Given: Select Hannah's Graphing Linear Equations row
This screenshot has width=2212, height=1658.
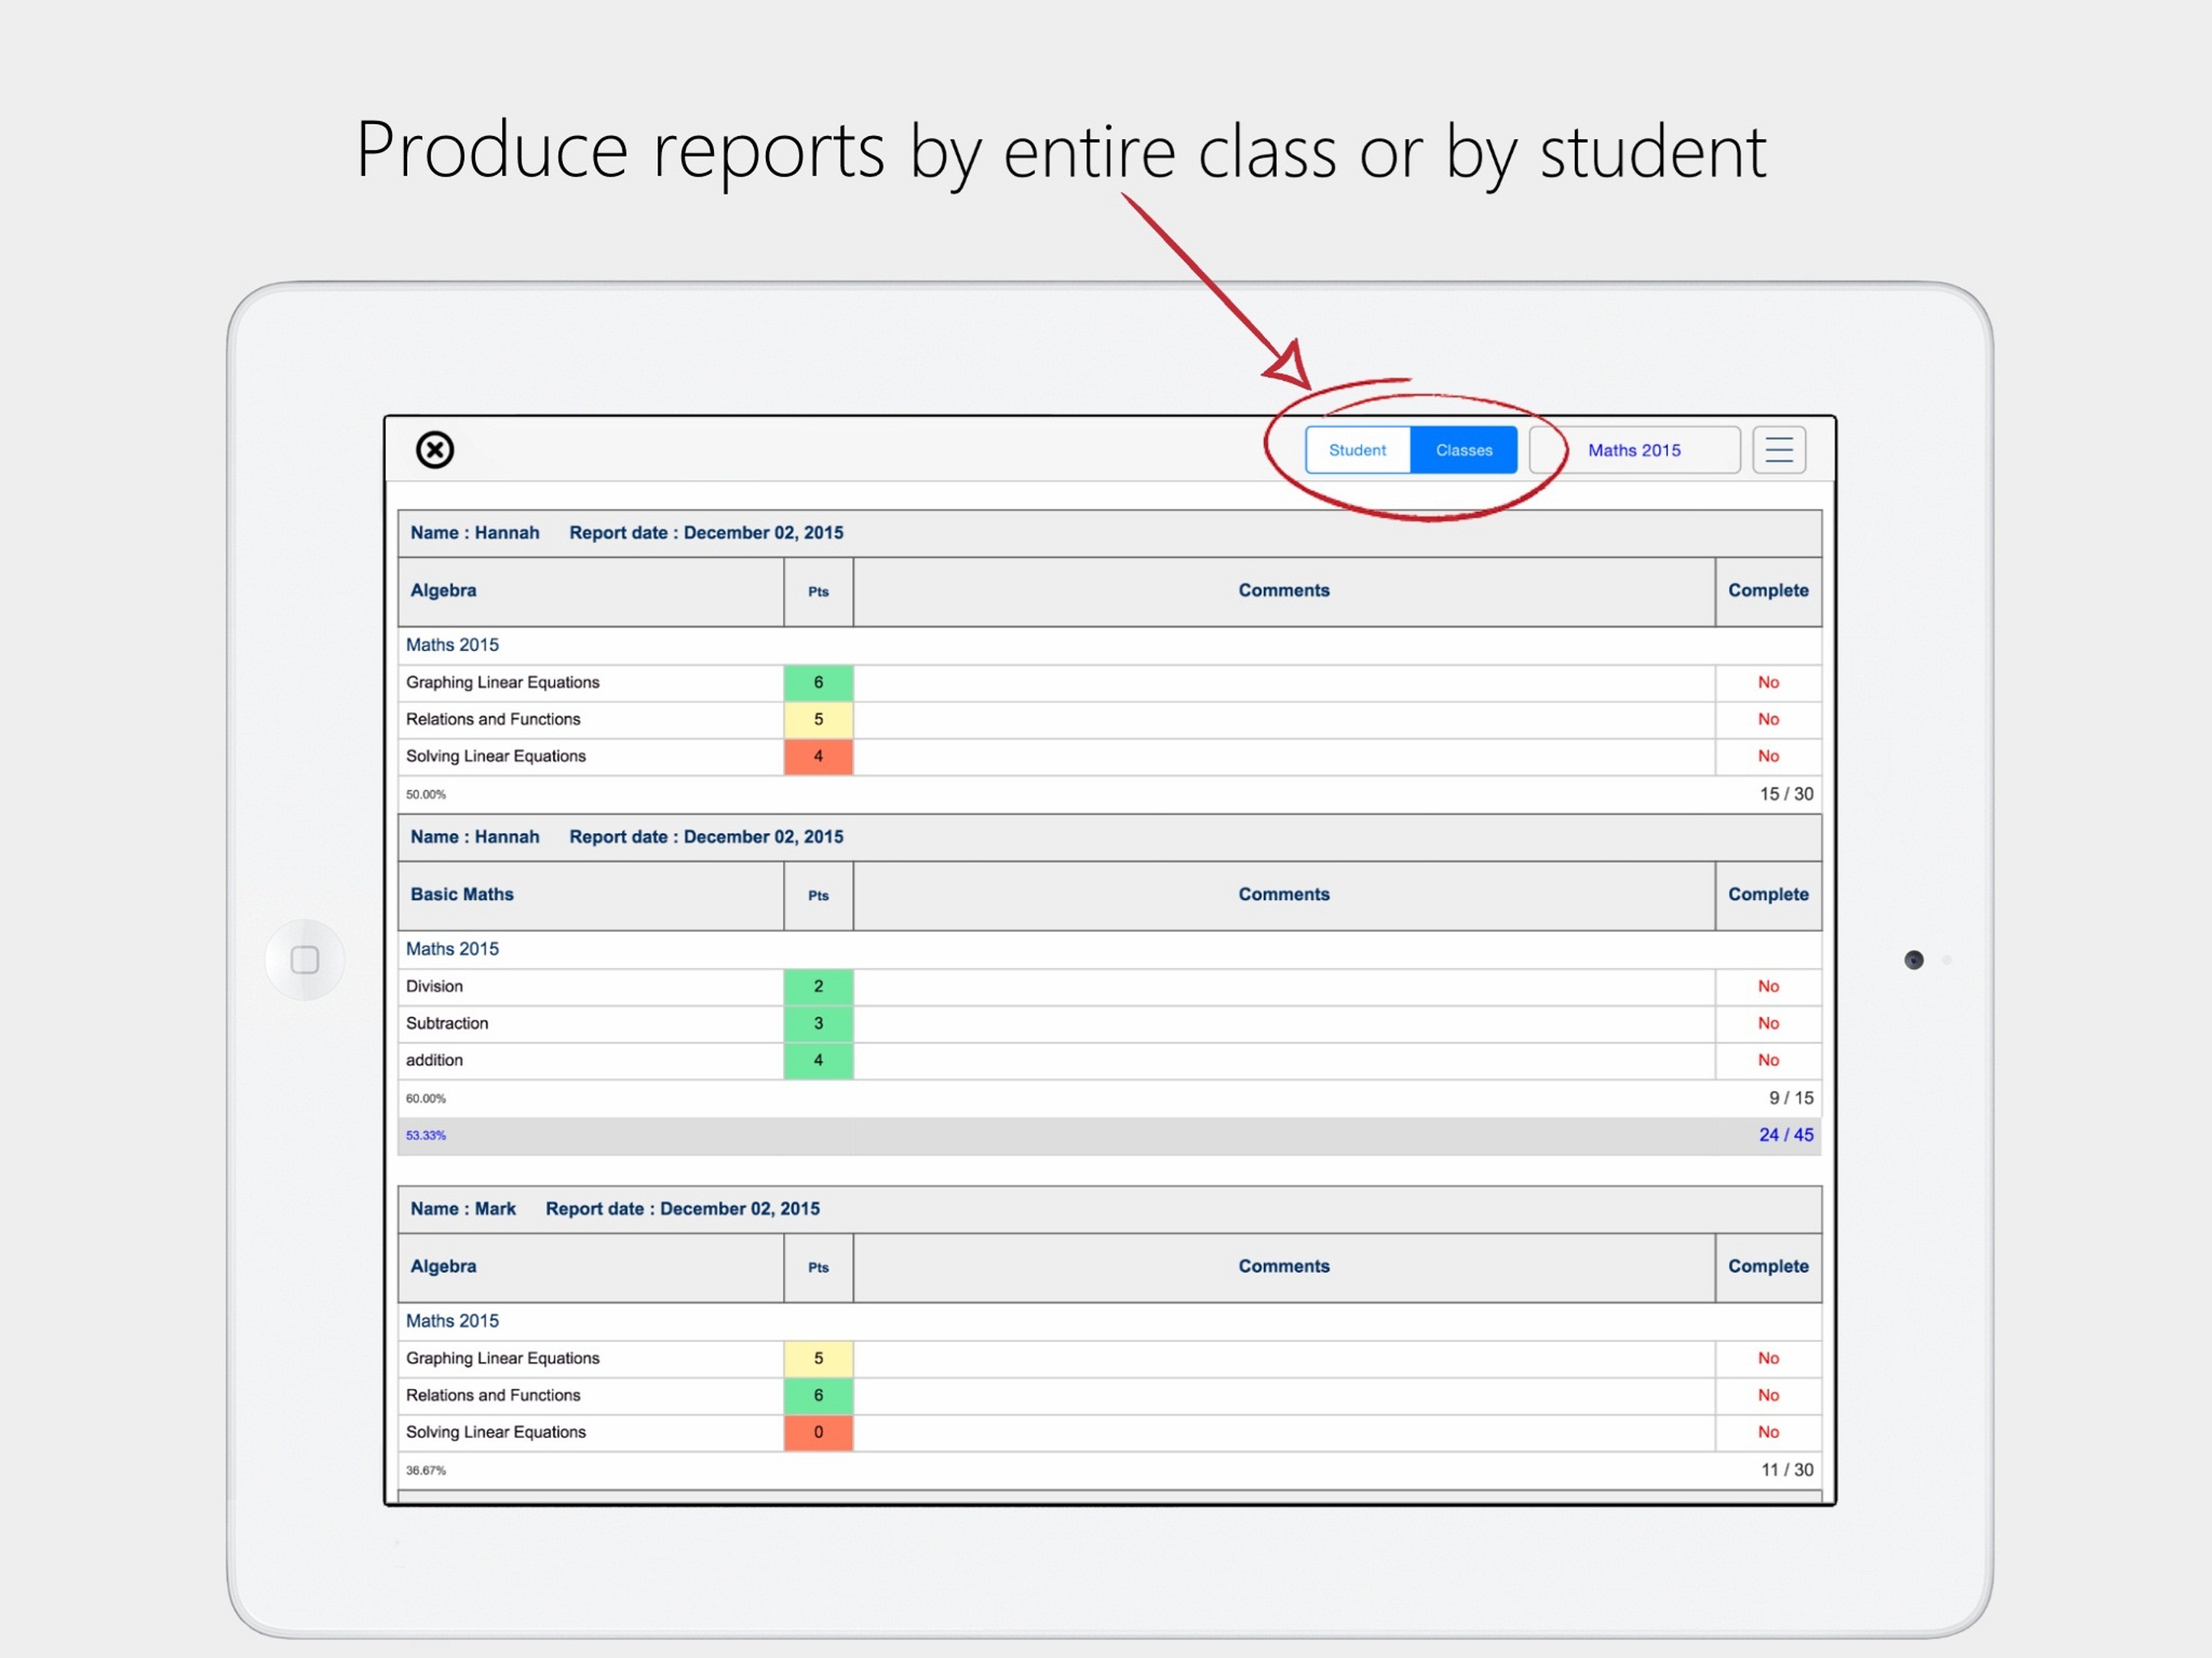Looking at the screenshot, I should click(x=1109, y=682).
